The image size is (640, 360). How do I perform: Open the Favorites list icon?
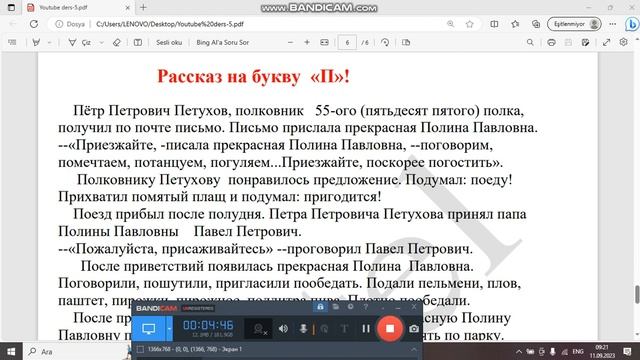[x=515, y=24]
